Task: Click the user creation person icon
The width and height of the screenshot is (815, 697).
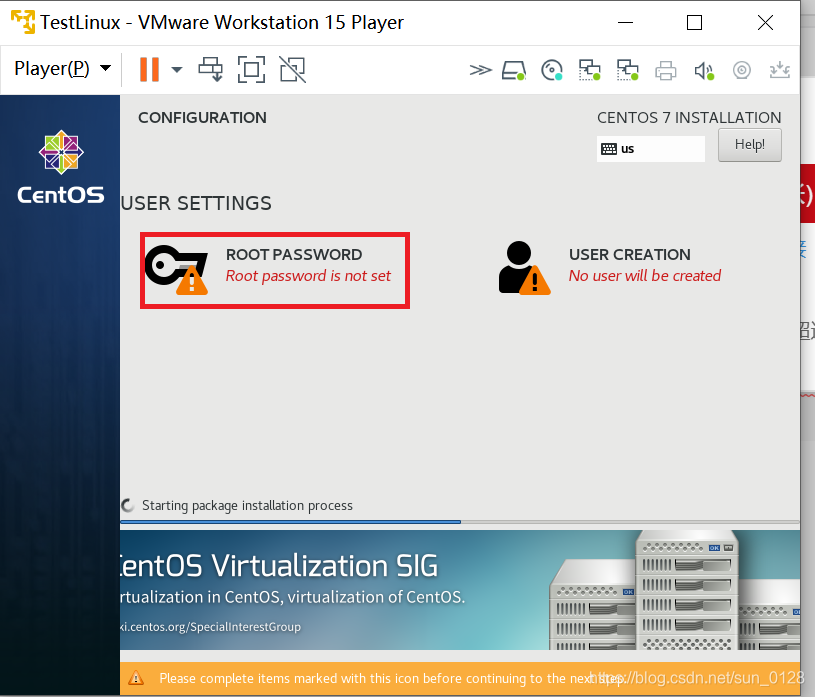Action: click(x=524, y=268)
